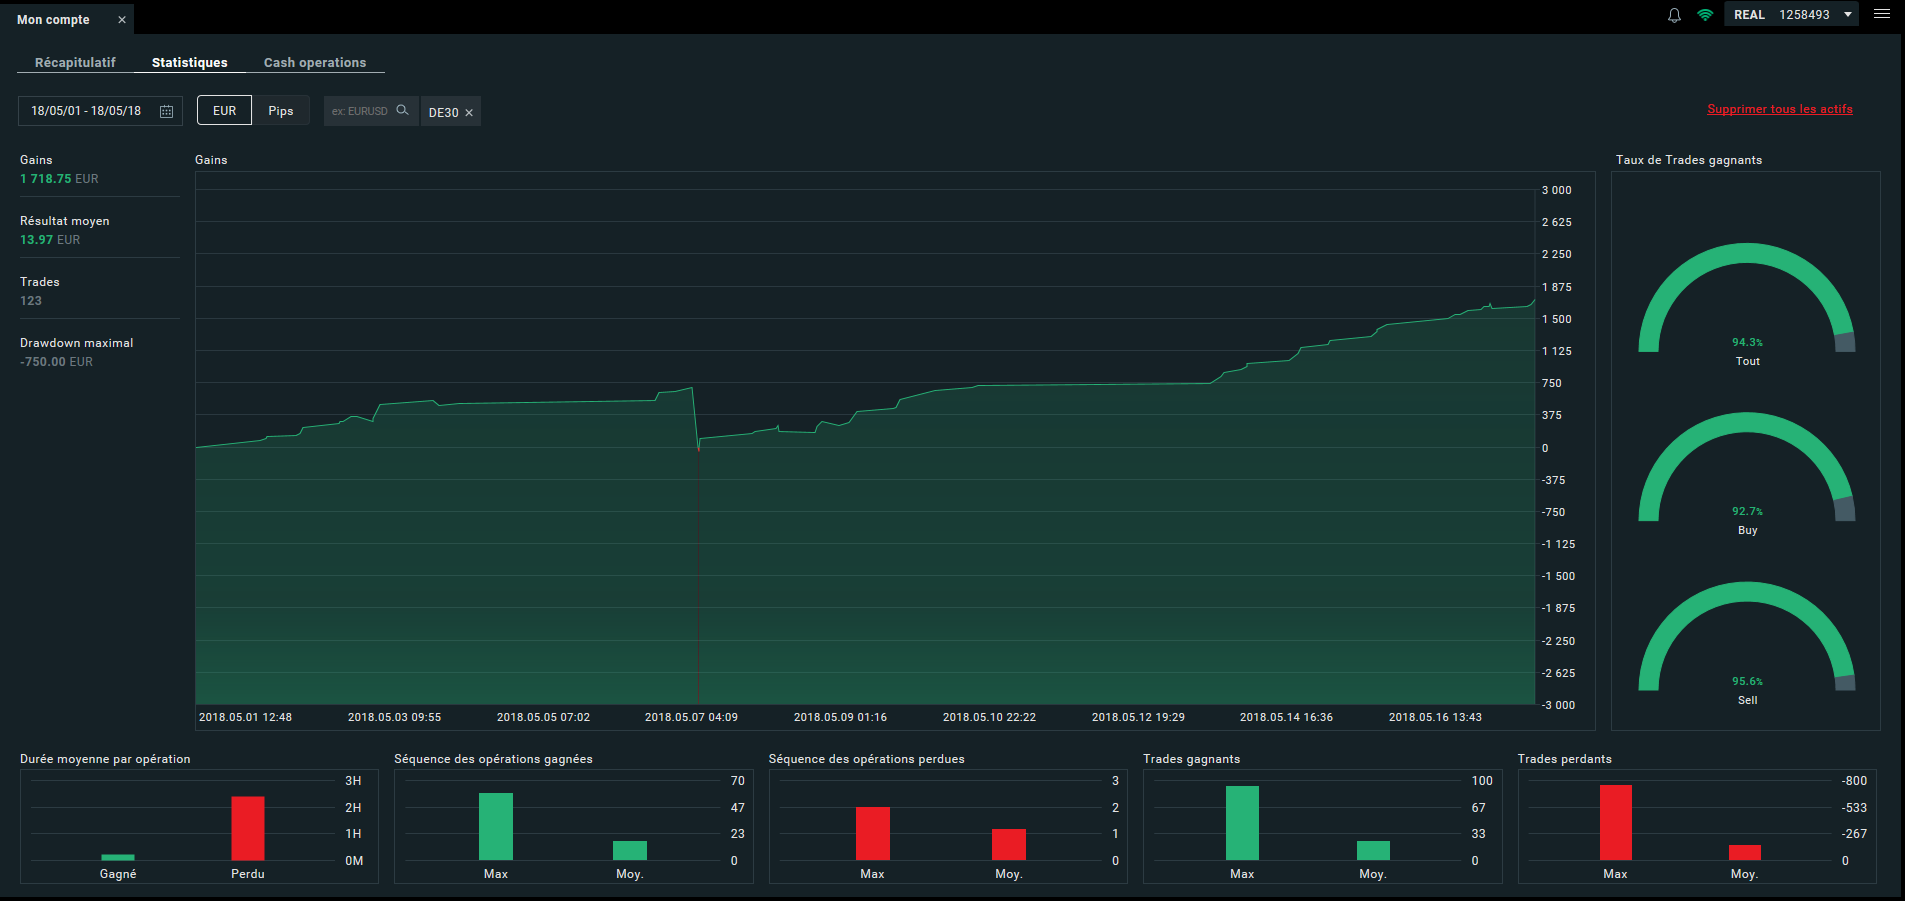Click the search magnifier icon

point(402,110)
